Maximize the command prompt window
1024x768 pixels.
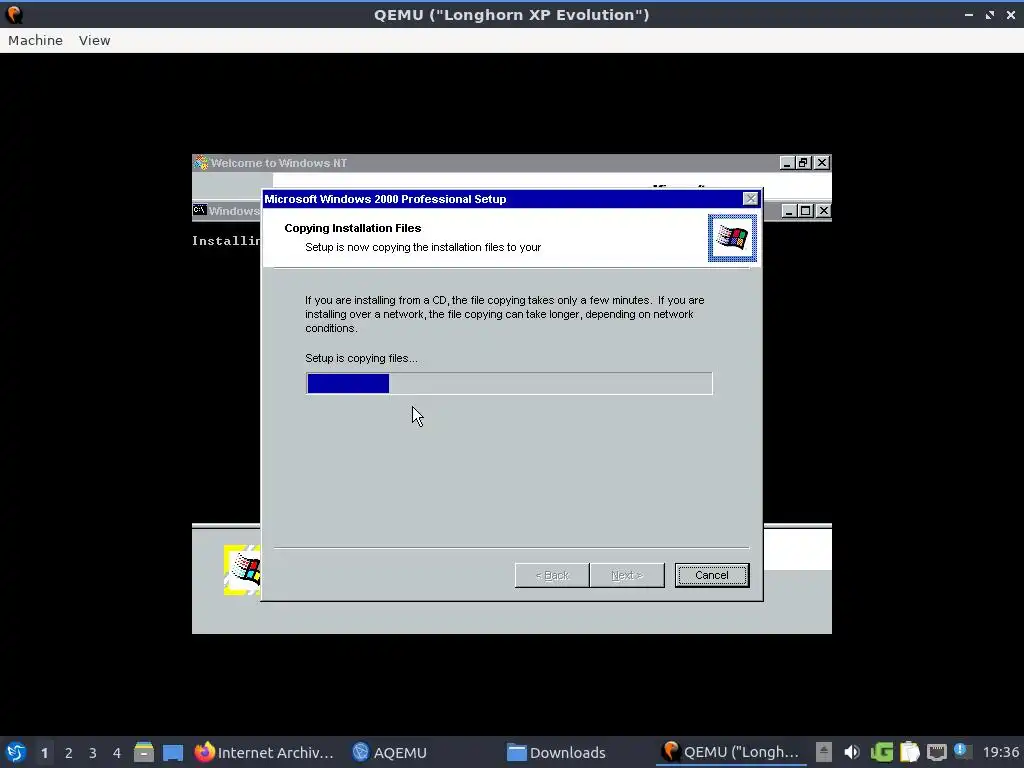[806, 211]
